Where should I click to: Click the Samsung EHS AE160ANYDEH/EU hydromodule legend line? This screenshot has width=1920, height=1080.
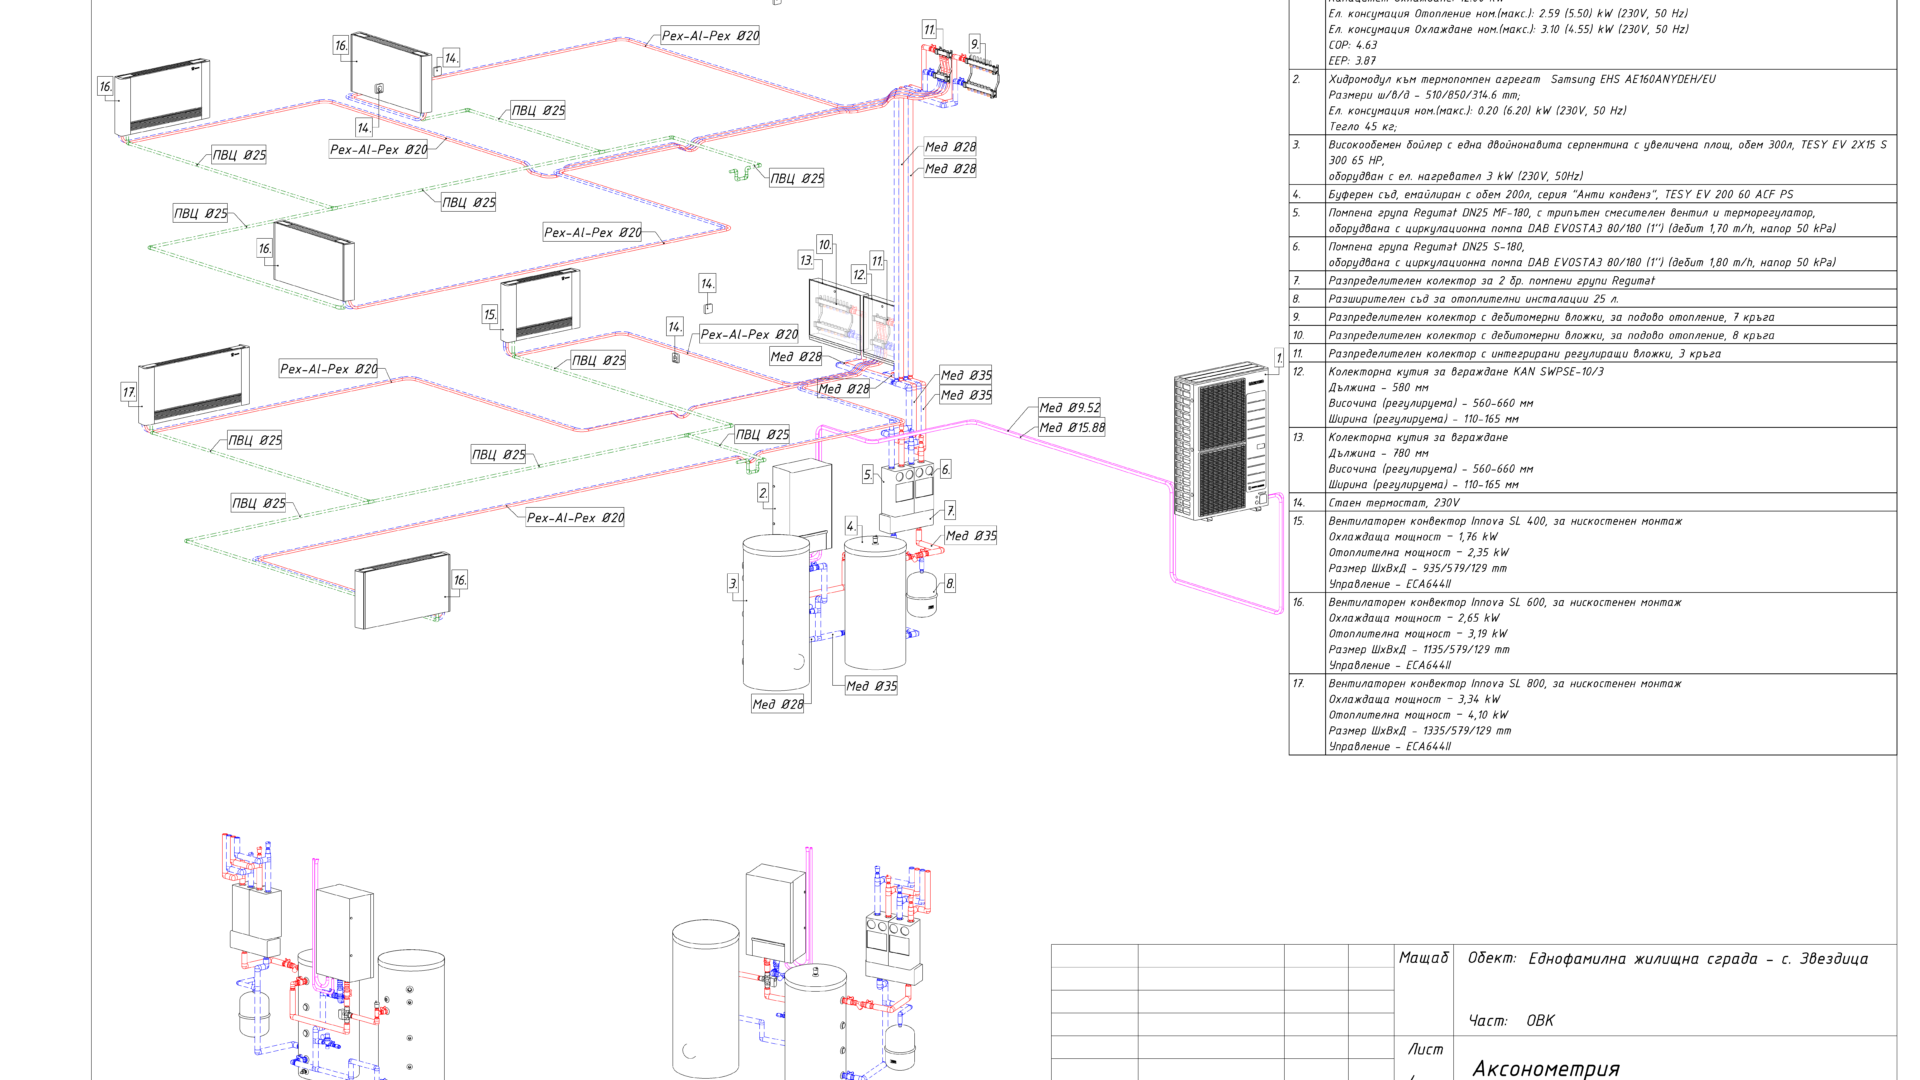(1521, 79)
